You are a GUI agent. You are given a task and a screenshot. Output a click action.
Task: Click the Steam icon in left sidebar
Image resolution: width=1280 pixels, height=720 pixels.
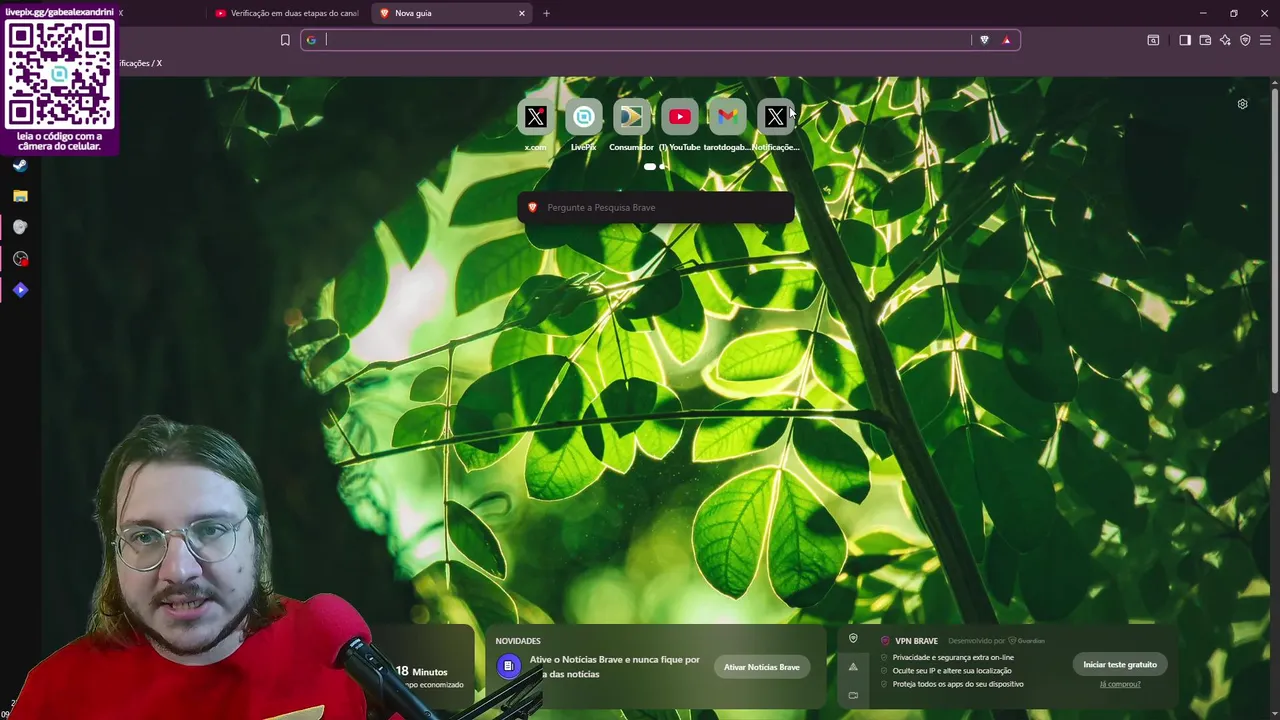(x=20, y=165)
